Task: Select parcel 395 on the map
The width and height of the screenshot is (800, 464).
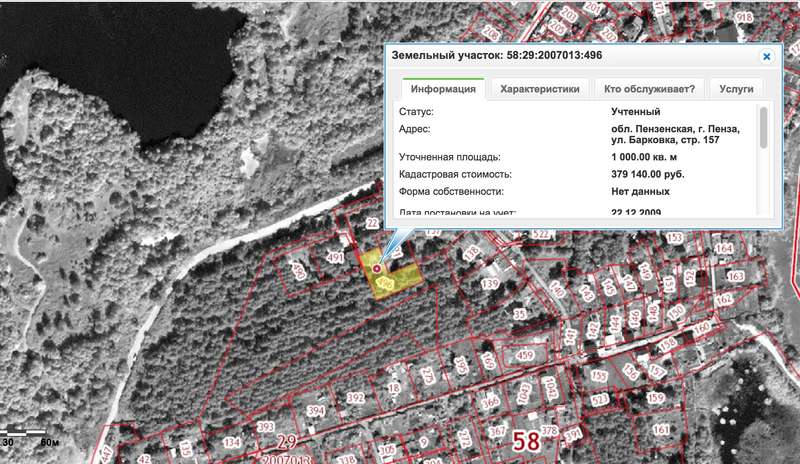Action: [461, 366]
